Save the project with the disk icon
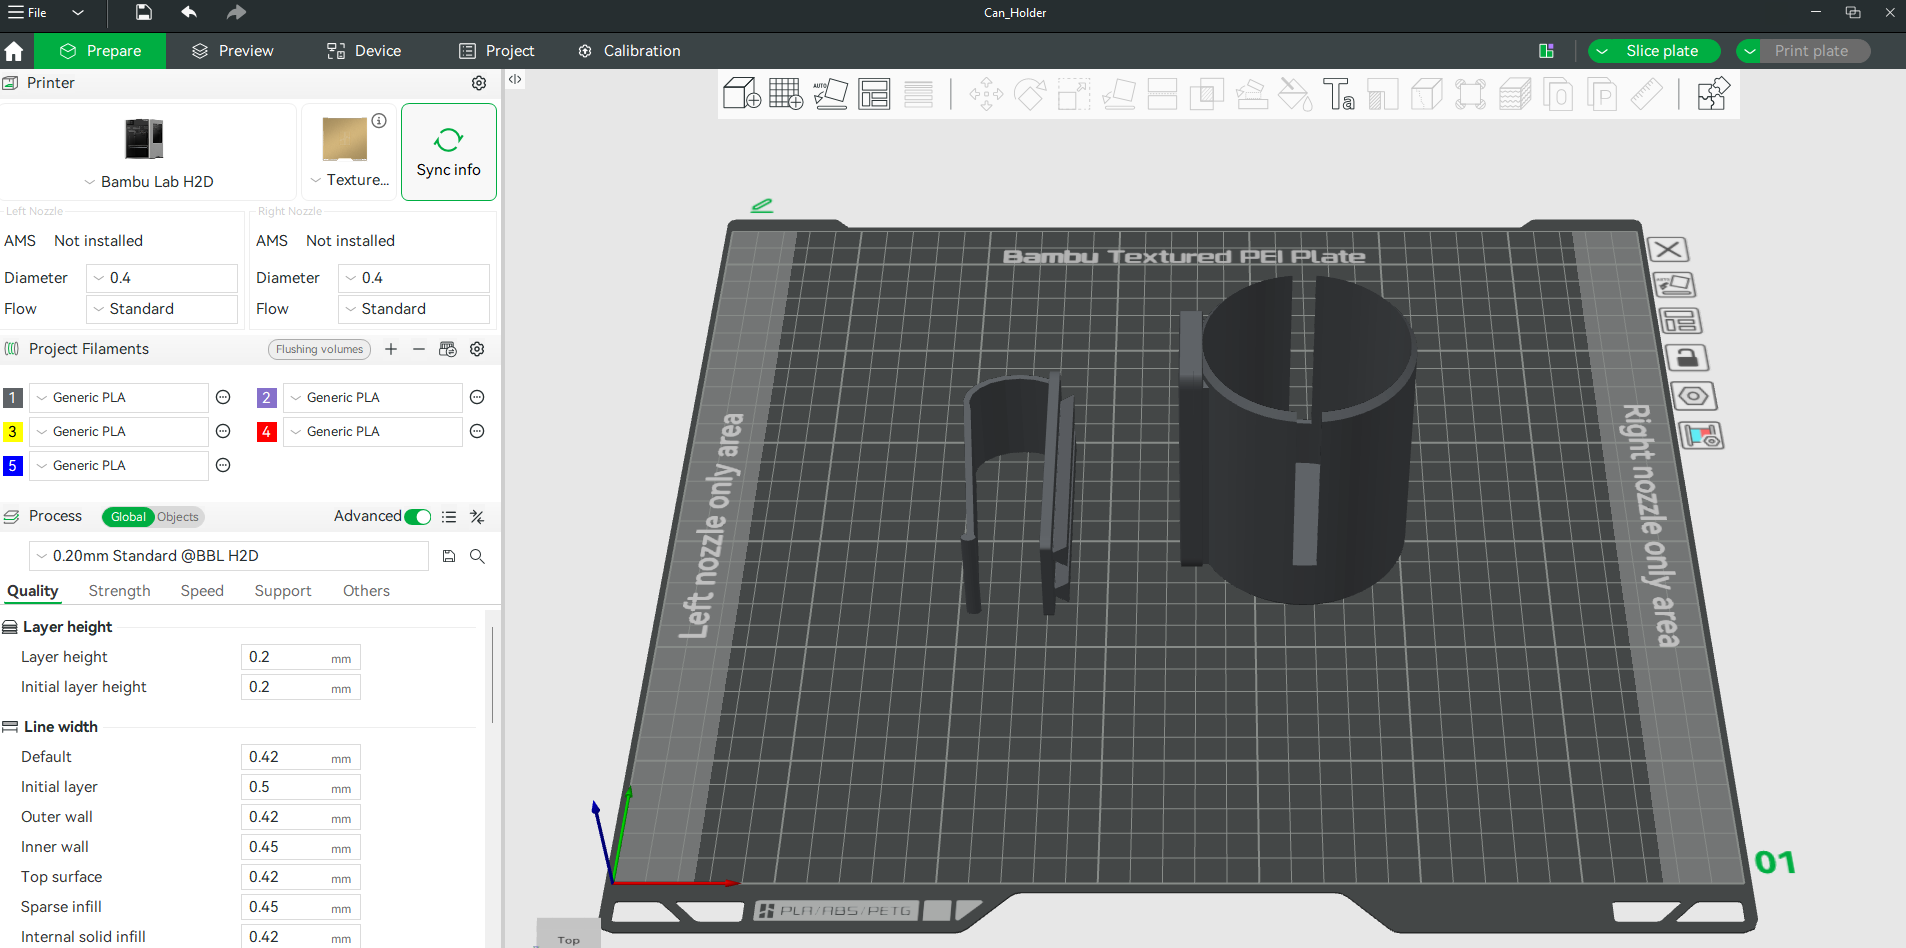Viewport: 1906px width, 948px height. (144, 12)
